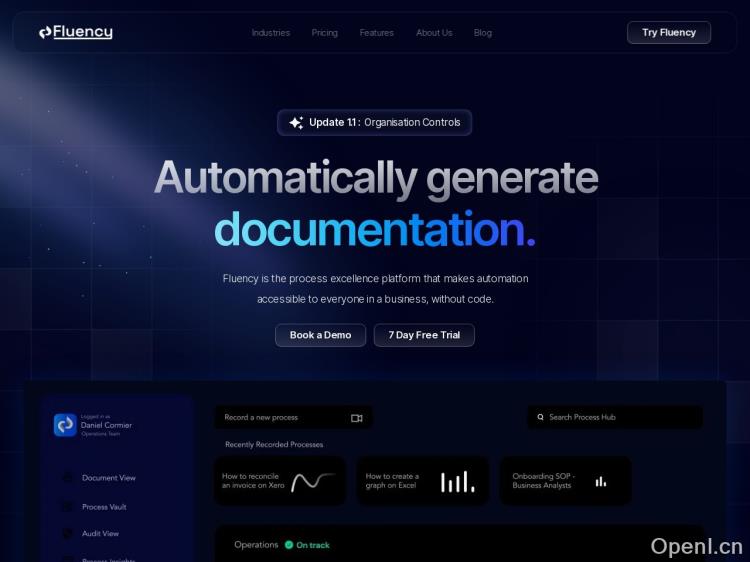Click the green On track status icon
Viewport: 750px width, 562px height.
289,545
